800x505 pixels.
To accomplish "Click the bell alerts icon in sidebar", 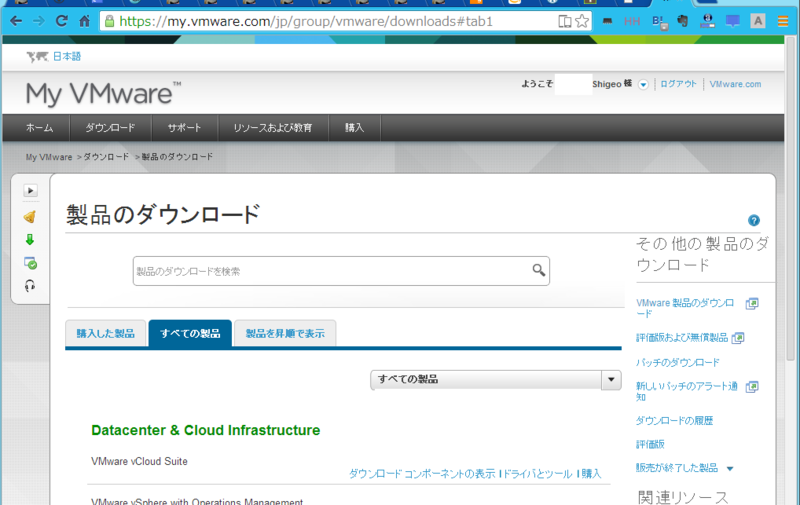I will (30, 217).
